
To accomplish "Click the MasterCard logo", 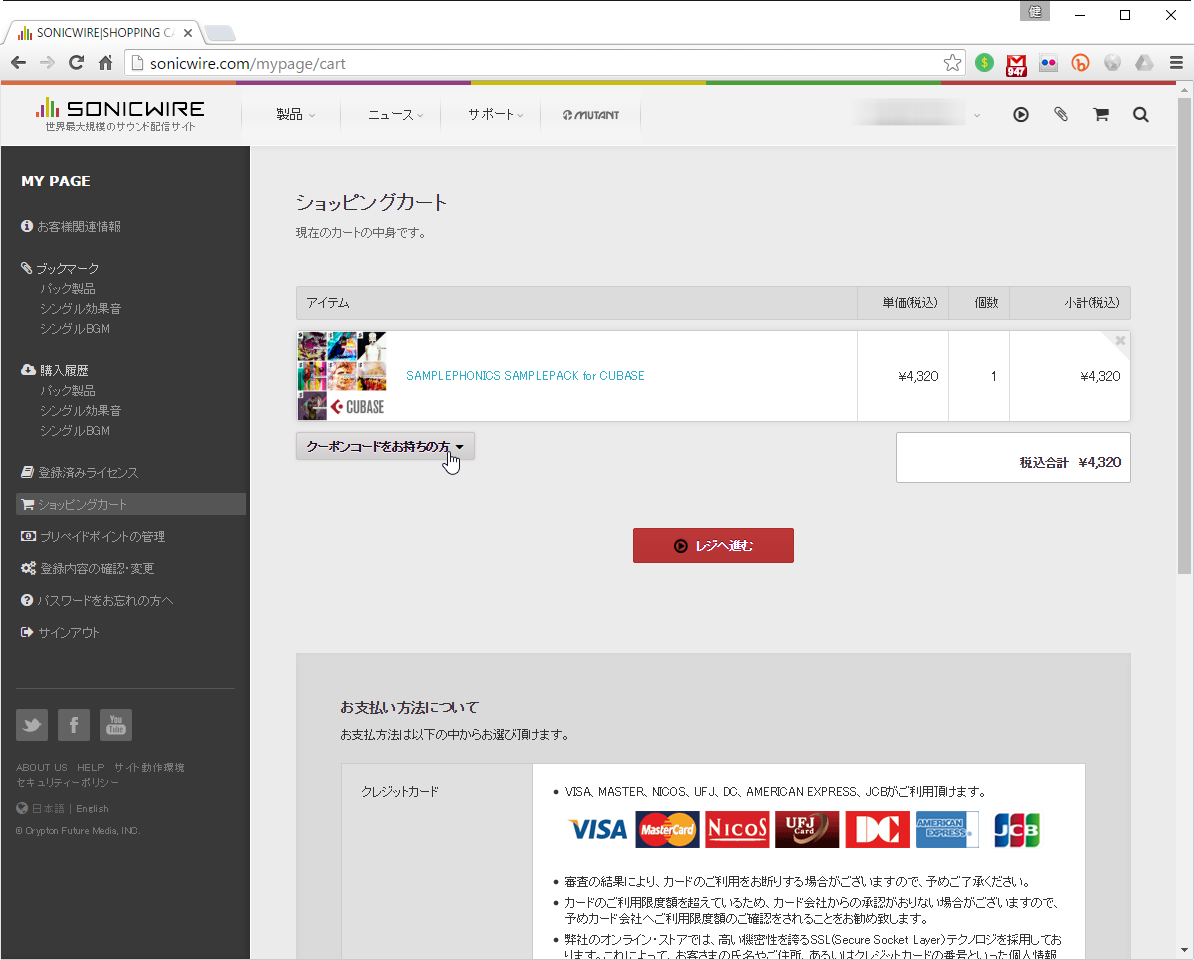I will click(667, 829).
